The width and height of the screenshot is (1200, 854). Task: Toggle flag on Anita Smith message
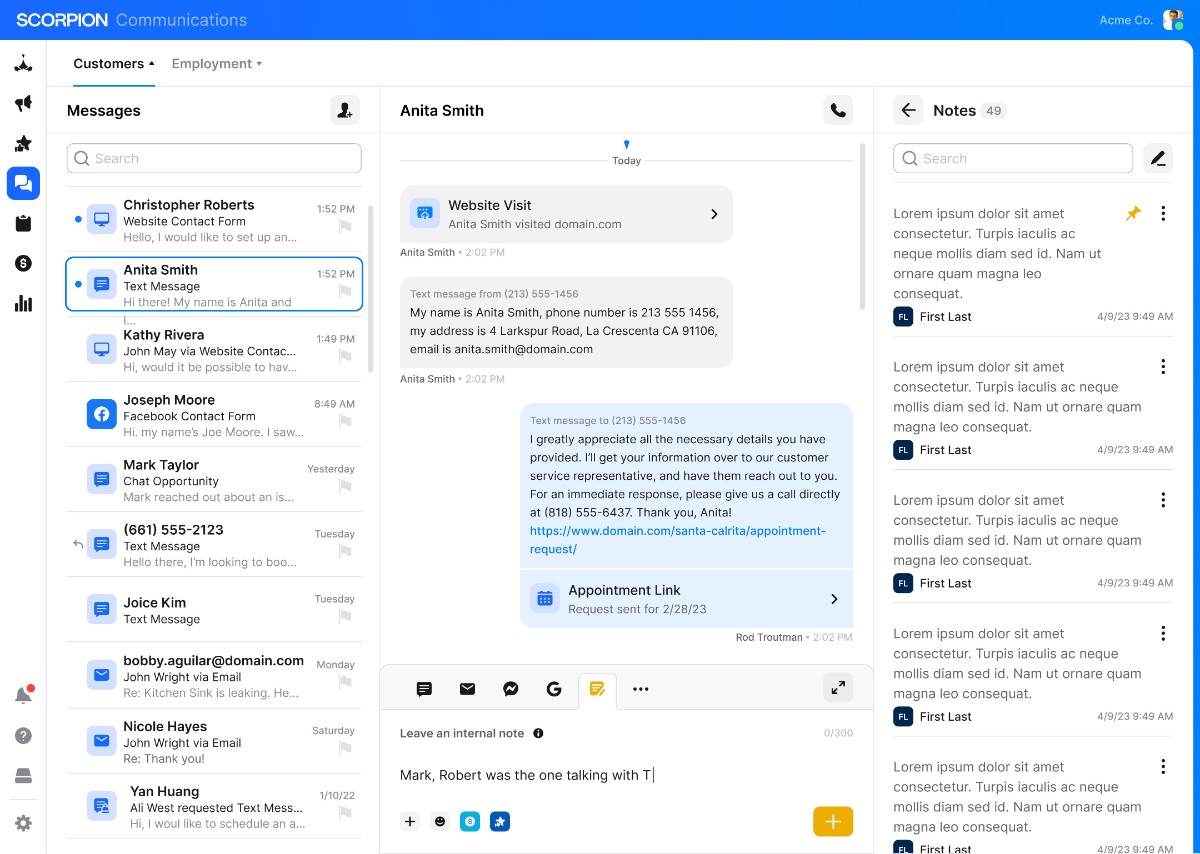345,292
